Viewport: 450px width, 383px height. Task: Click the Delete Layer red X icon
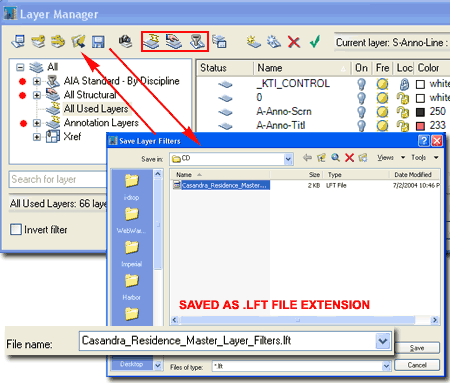[x=294, y=42]
